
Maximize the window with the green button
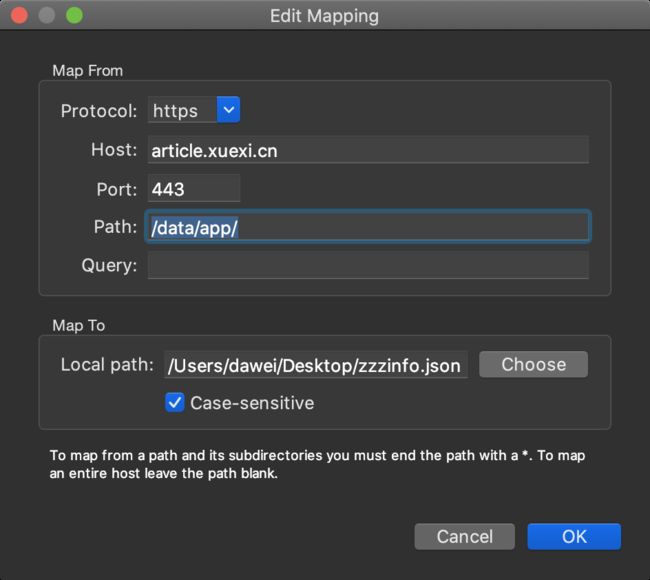tap(75, 15)
